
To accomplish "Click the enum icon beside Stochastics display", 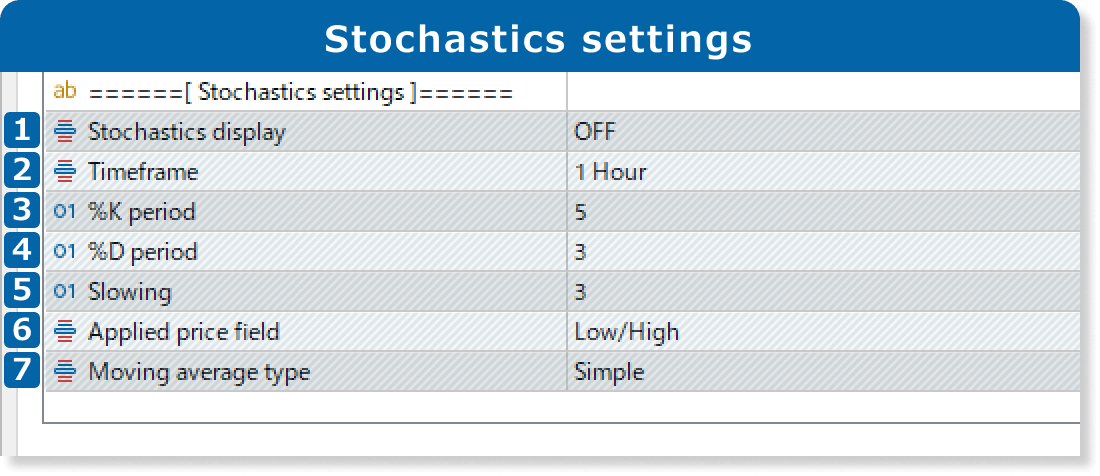I will [65, 131].
